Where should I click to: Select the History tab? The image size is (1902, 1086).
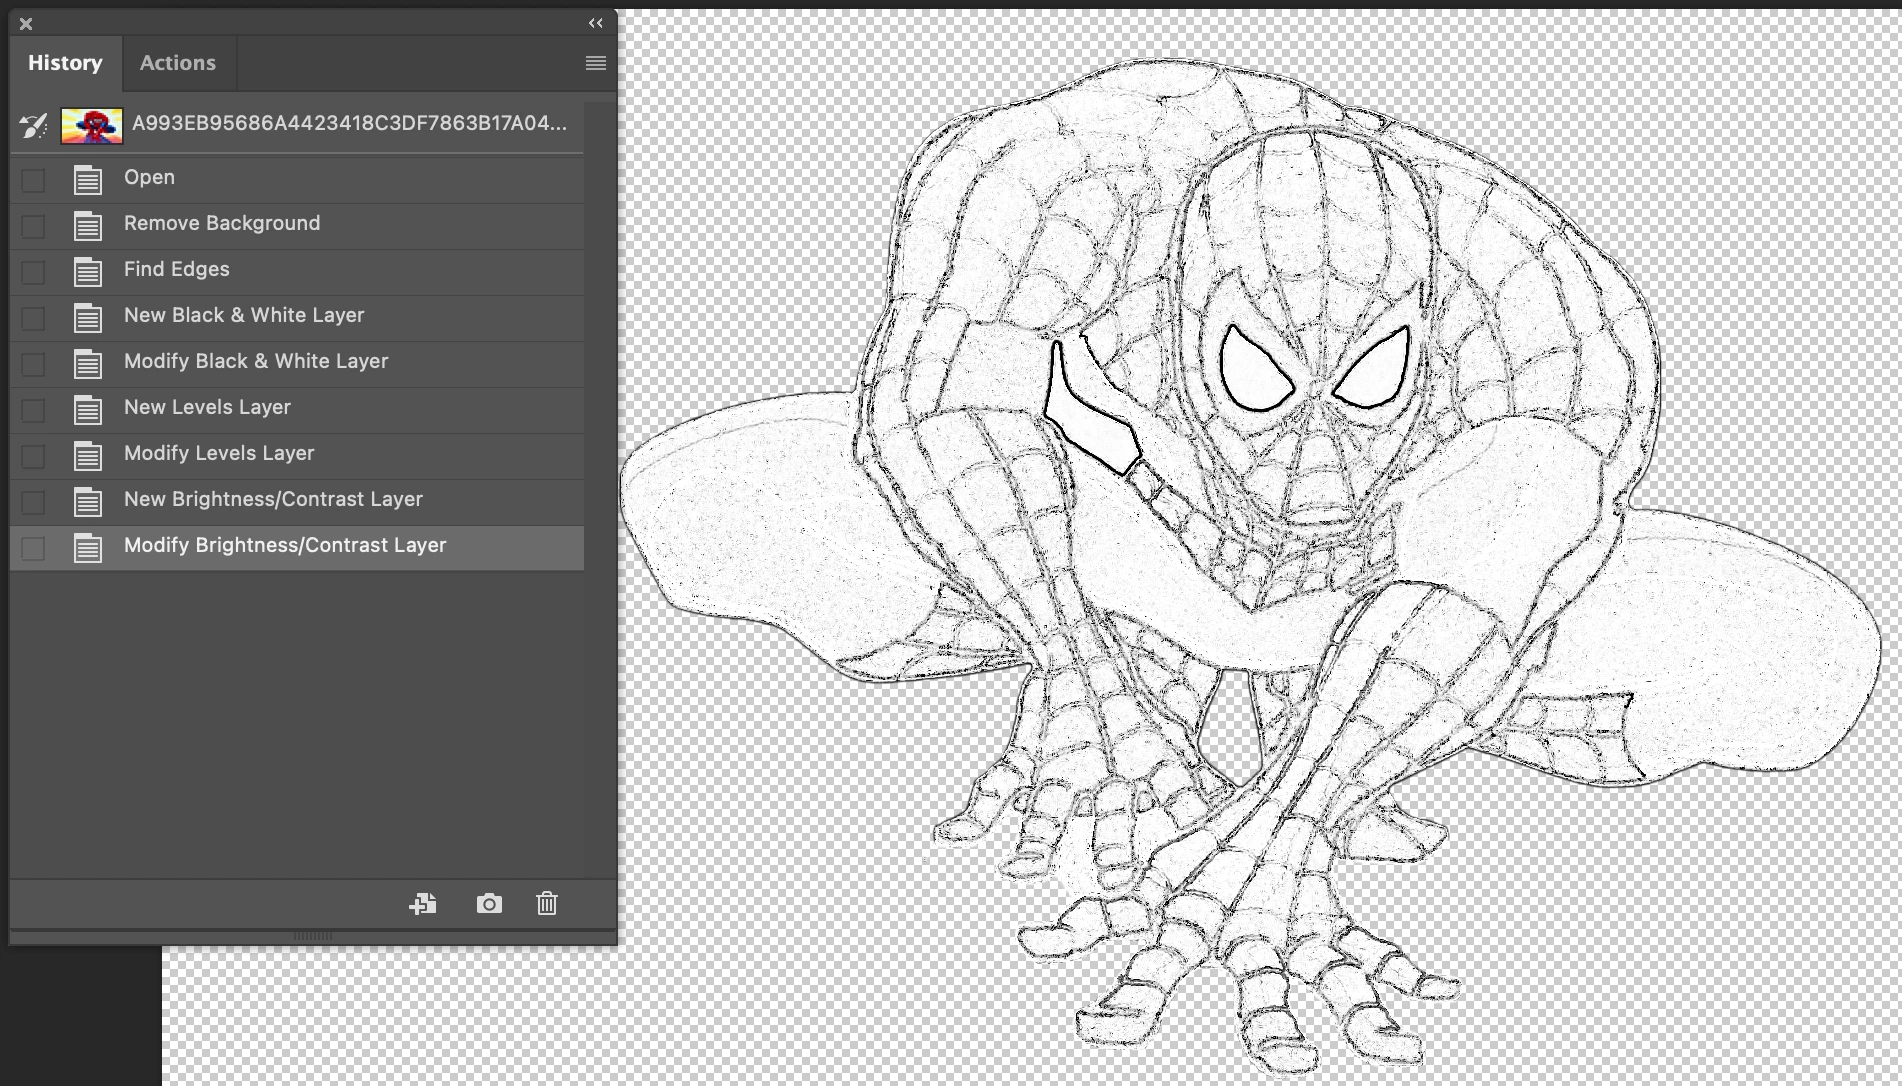click(x=65, y=63)
